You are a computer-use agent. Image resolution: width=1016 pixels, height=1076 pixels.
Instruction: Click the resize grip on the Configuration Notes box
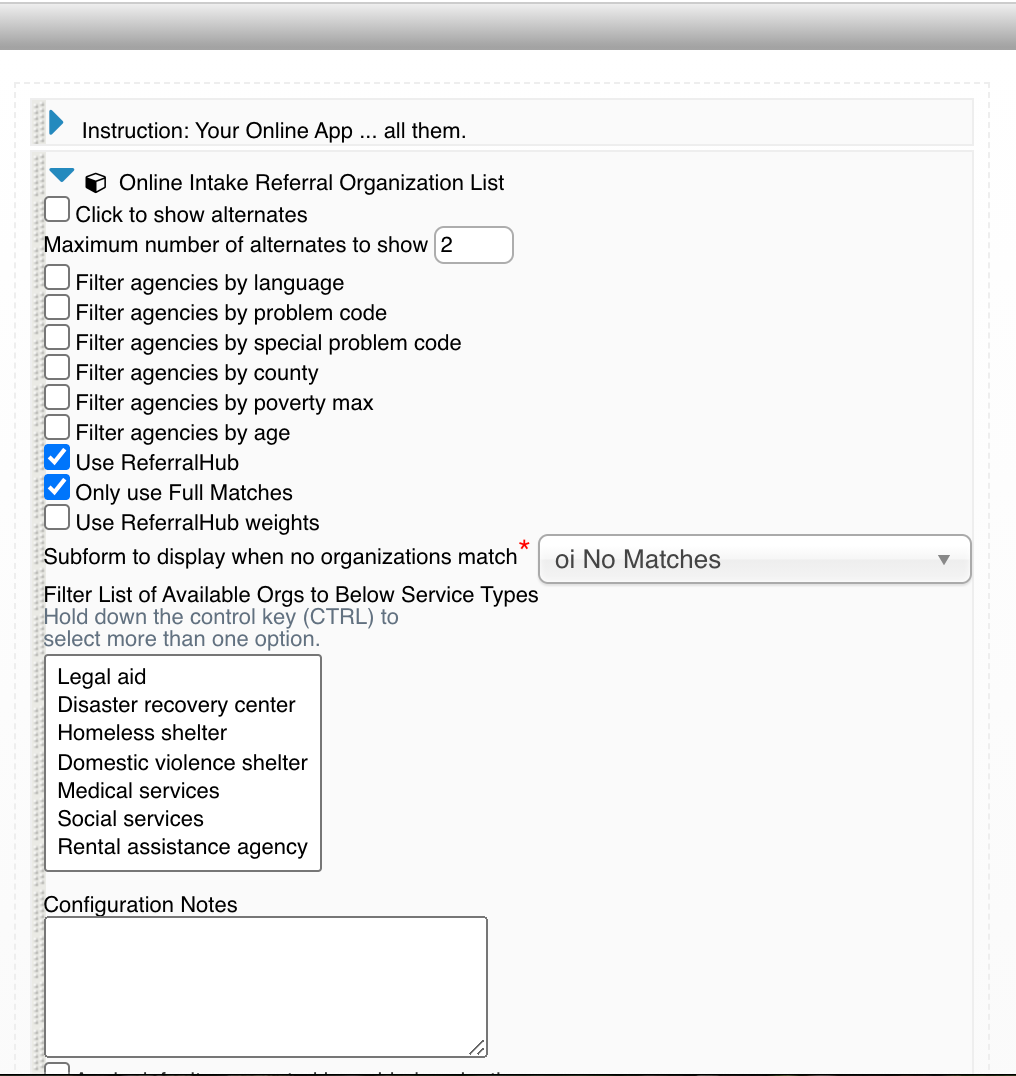(477, 1046)
